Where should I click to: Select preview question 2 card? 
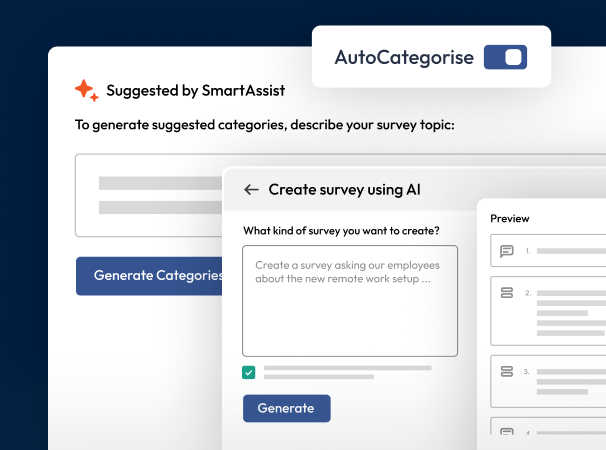click(x=548, y=308)
